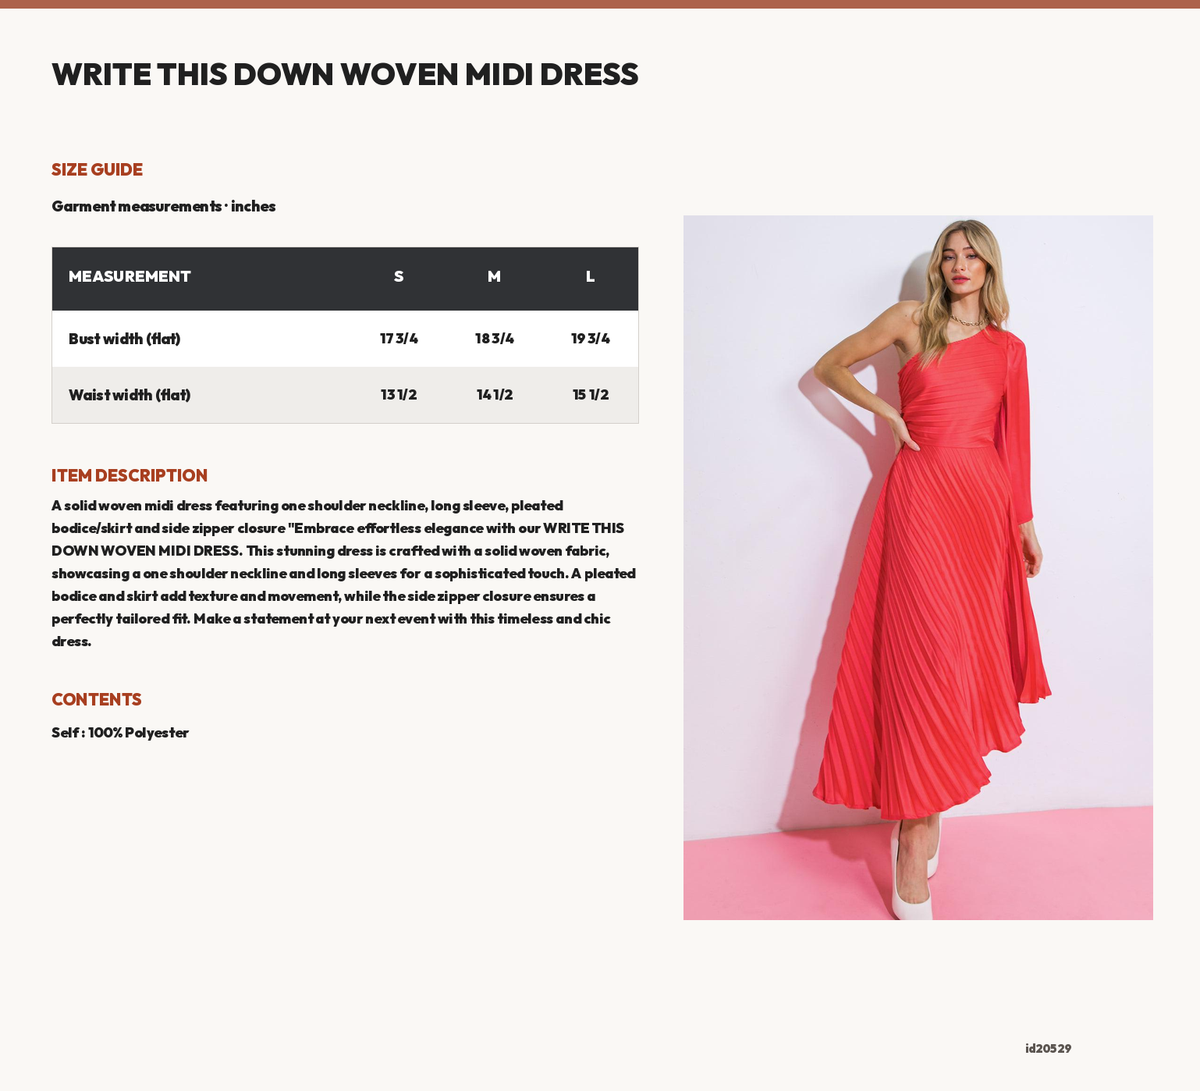This screenshot has width=1200, height=1091.
Task: Click the M size column header
Action: [x=494, y=277]
